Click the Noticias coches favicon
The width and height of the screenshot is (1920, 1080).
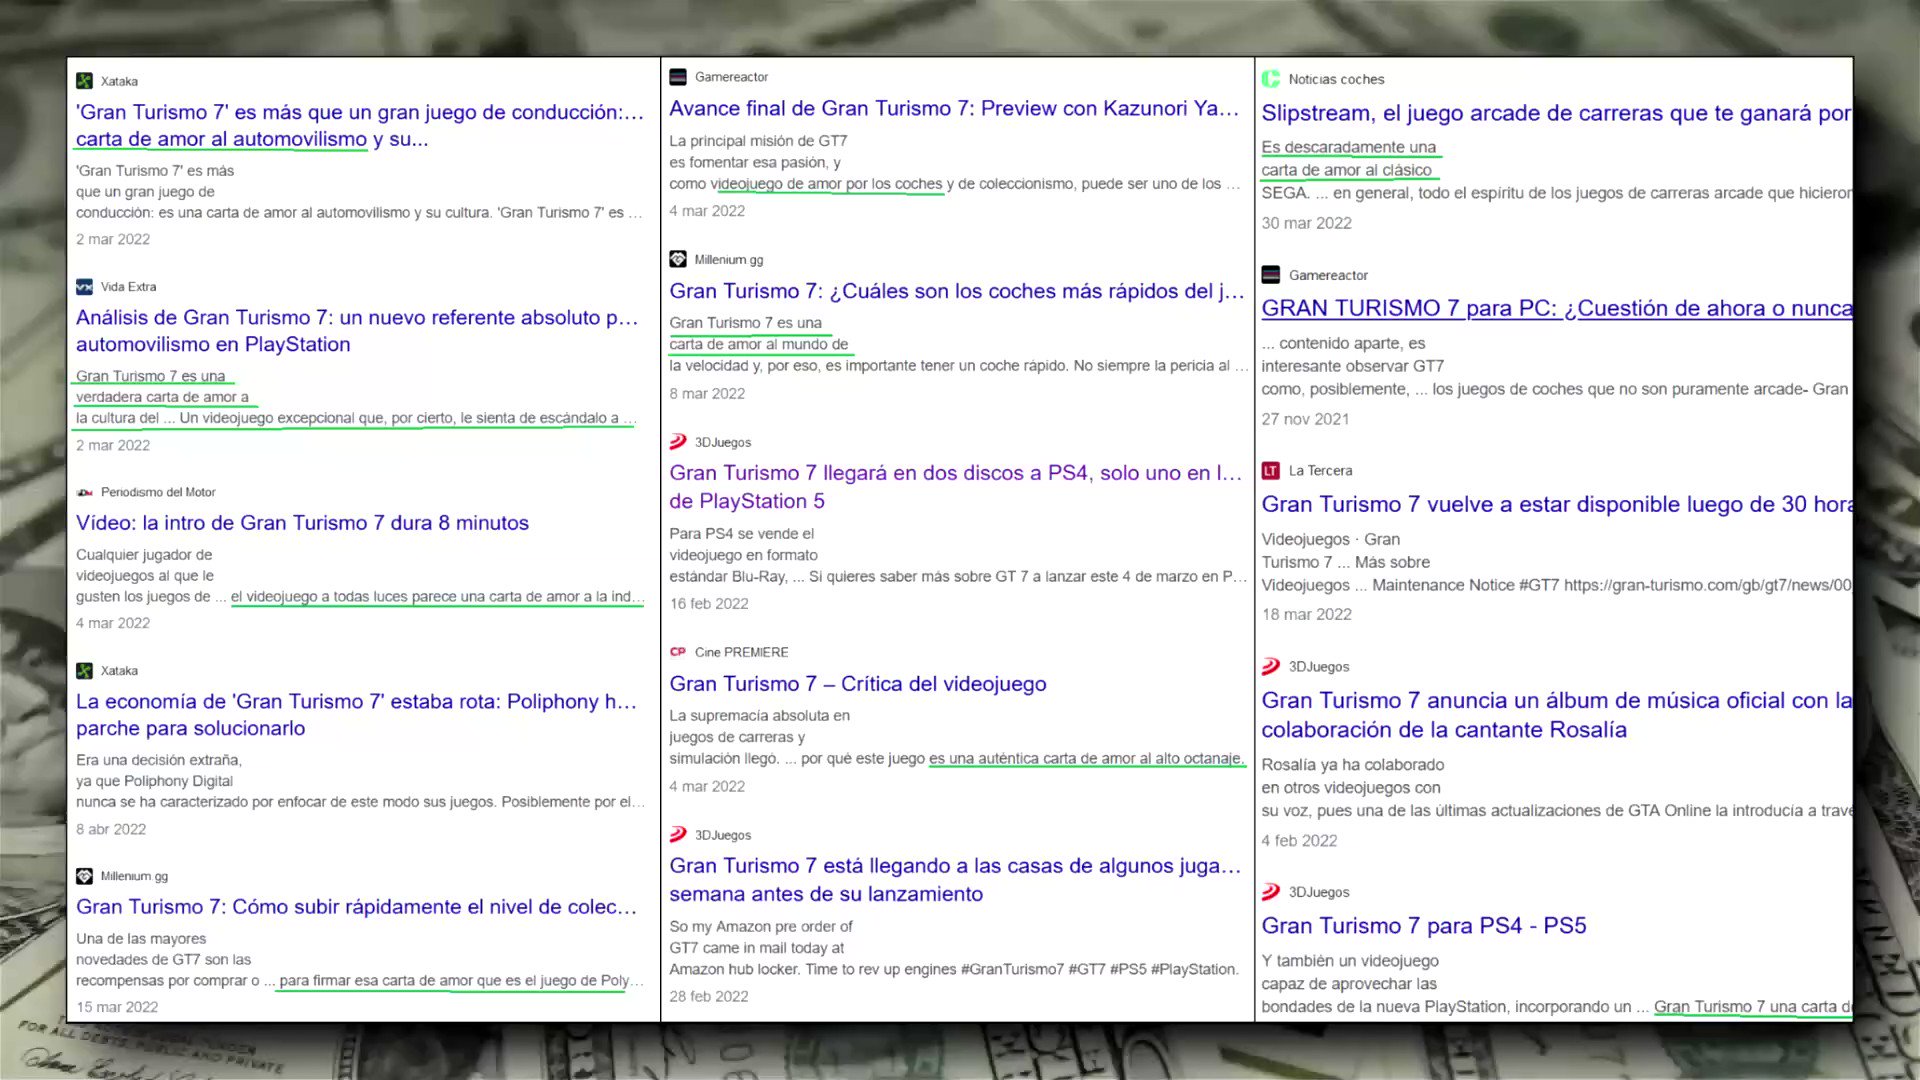tap(1271, 79)
